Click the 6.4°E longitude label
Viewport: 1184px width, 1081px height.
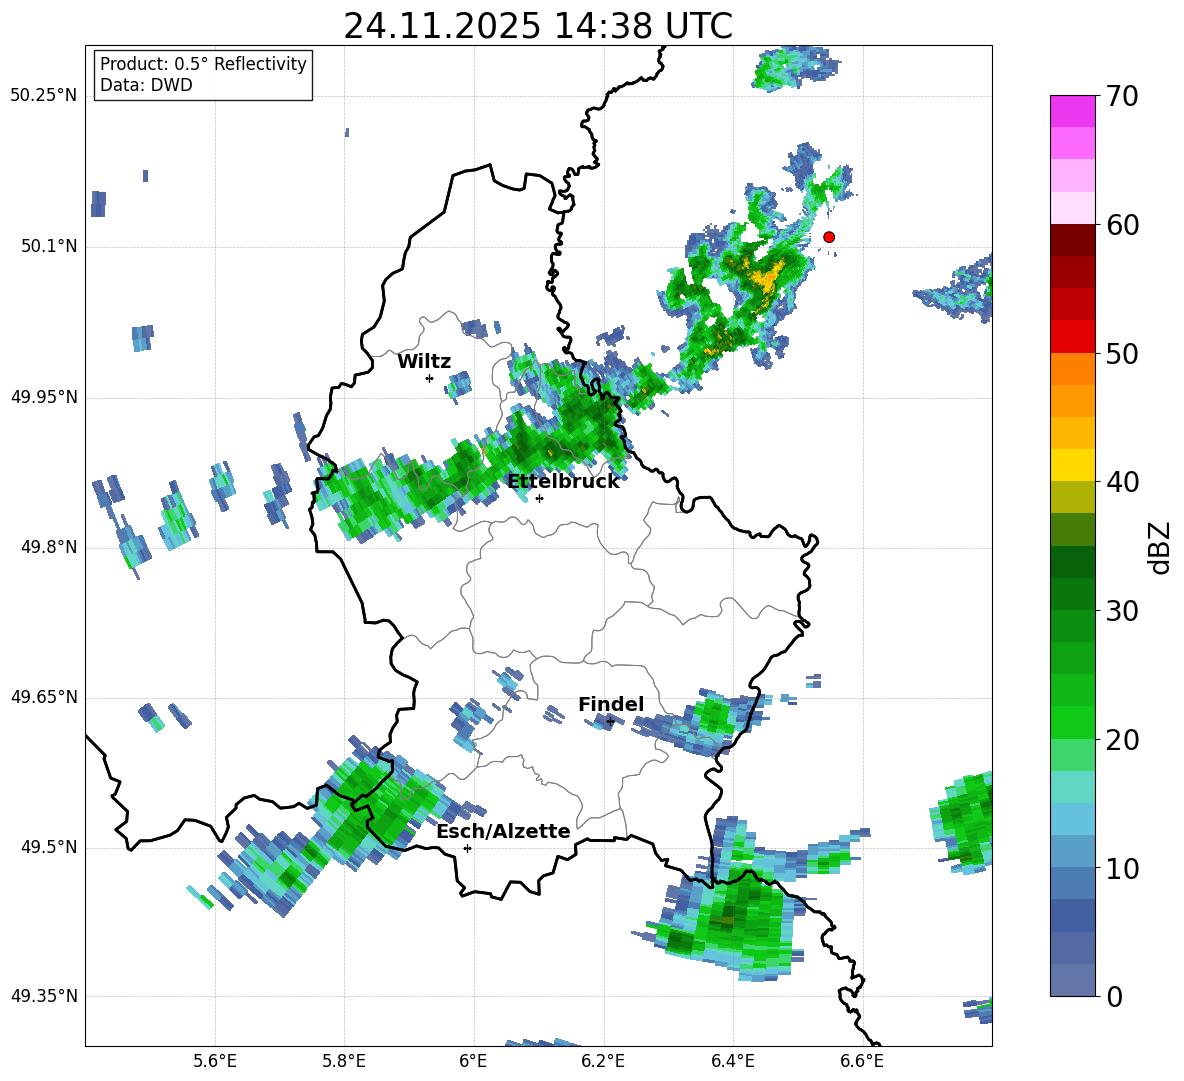coord(732,1061)
